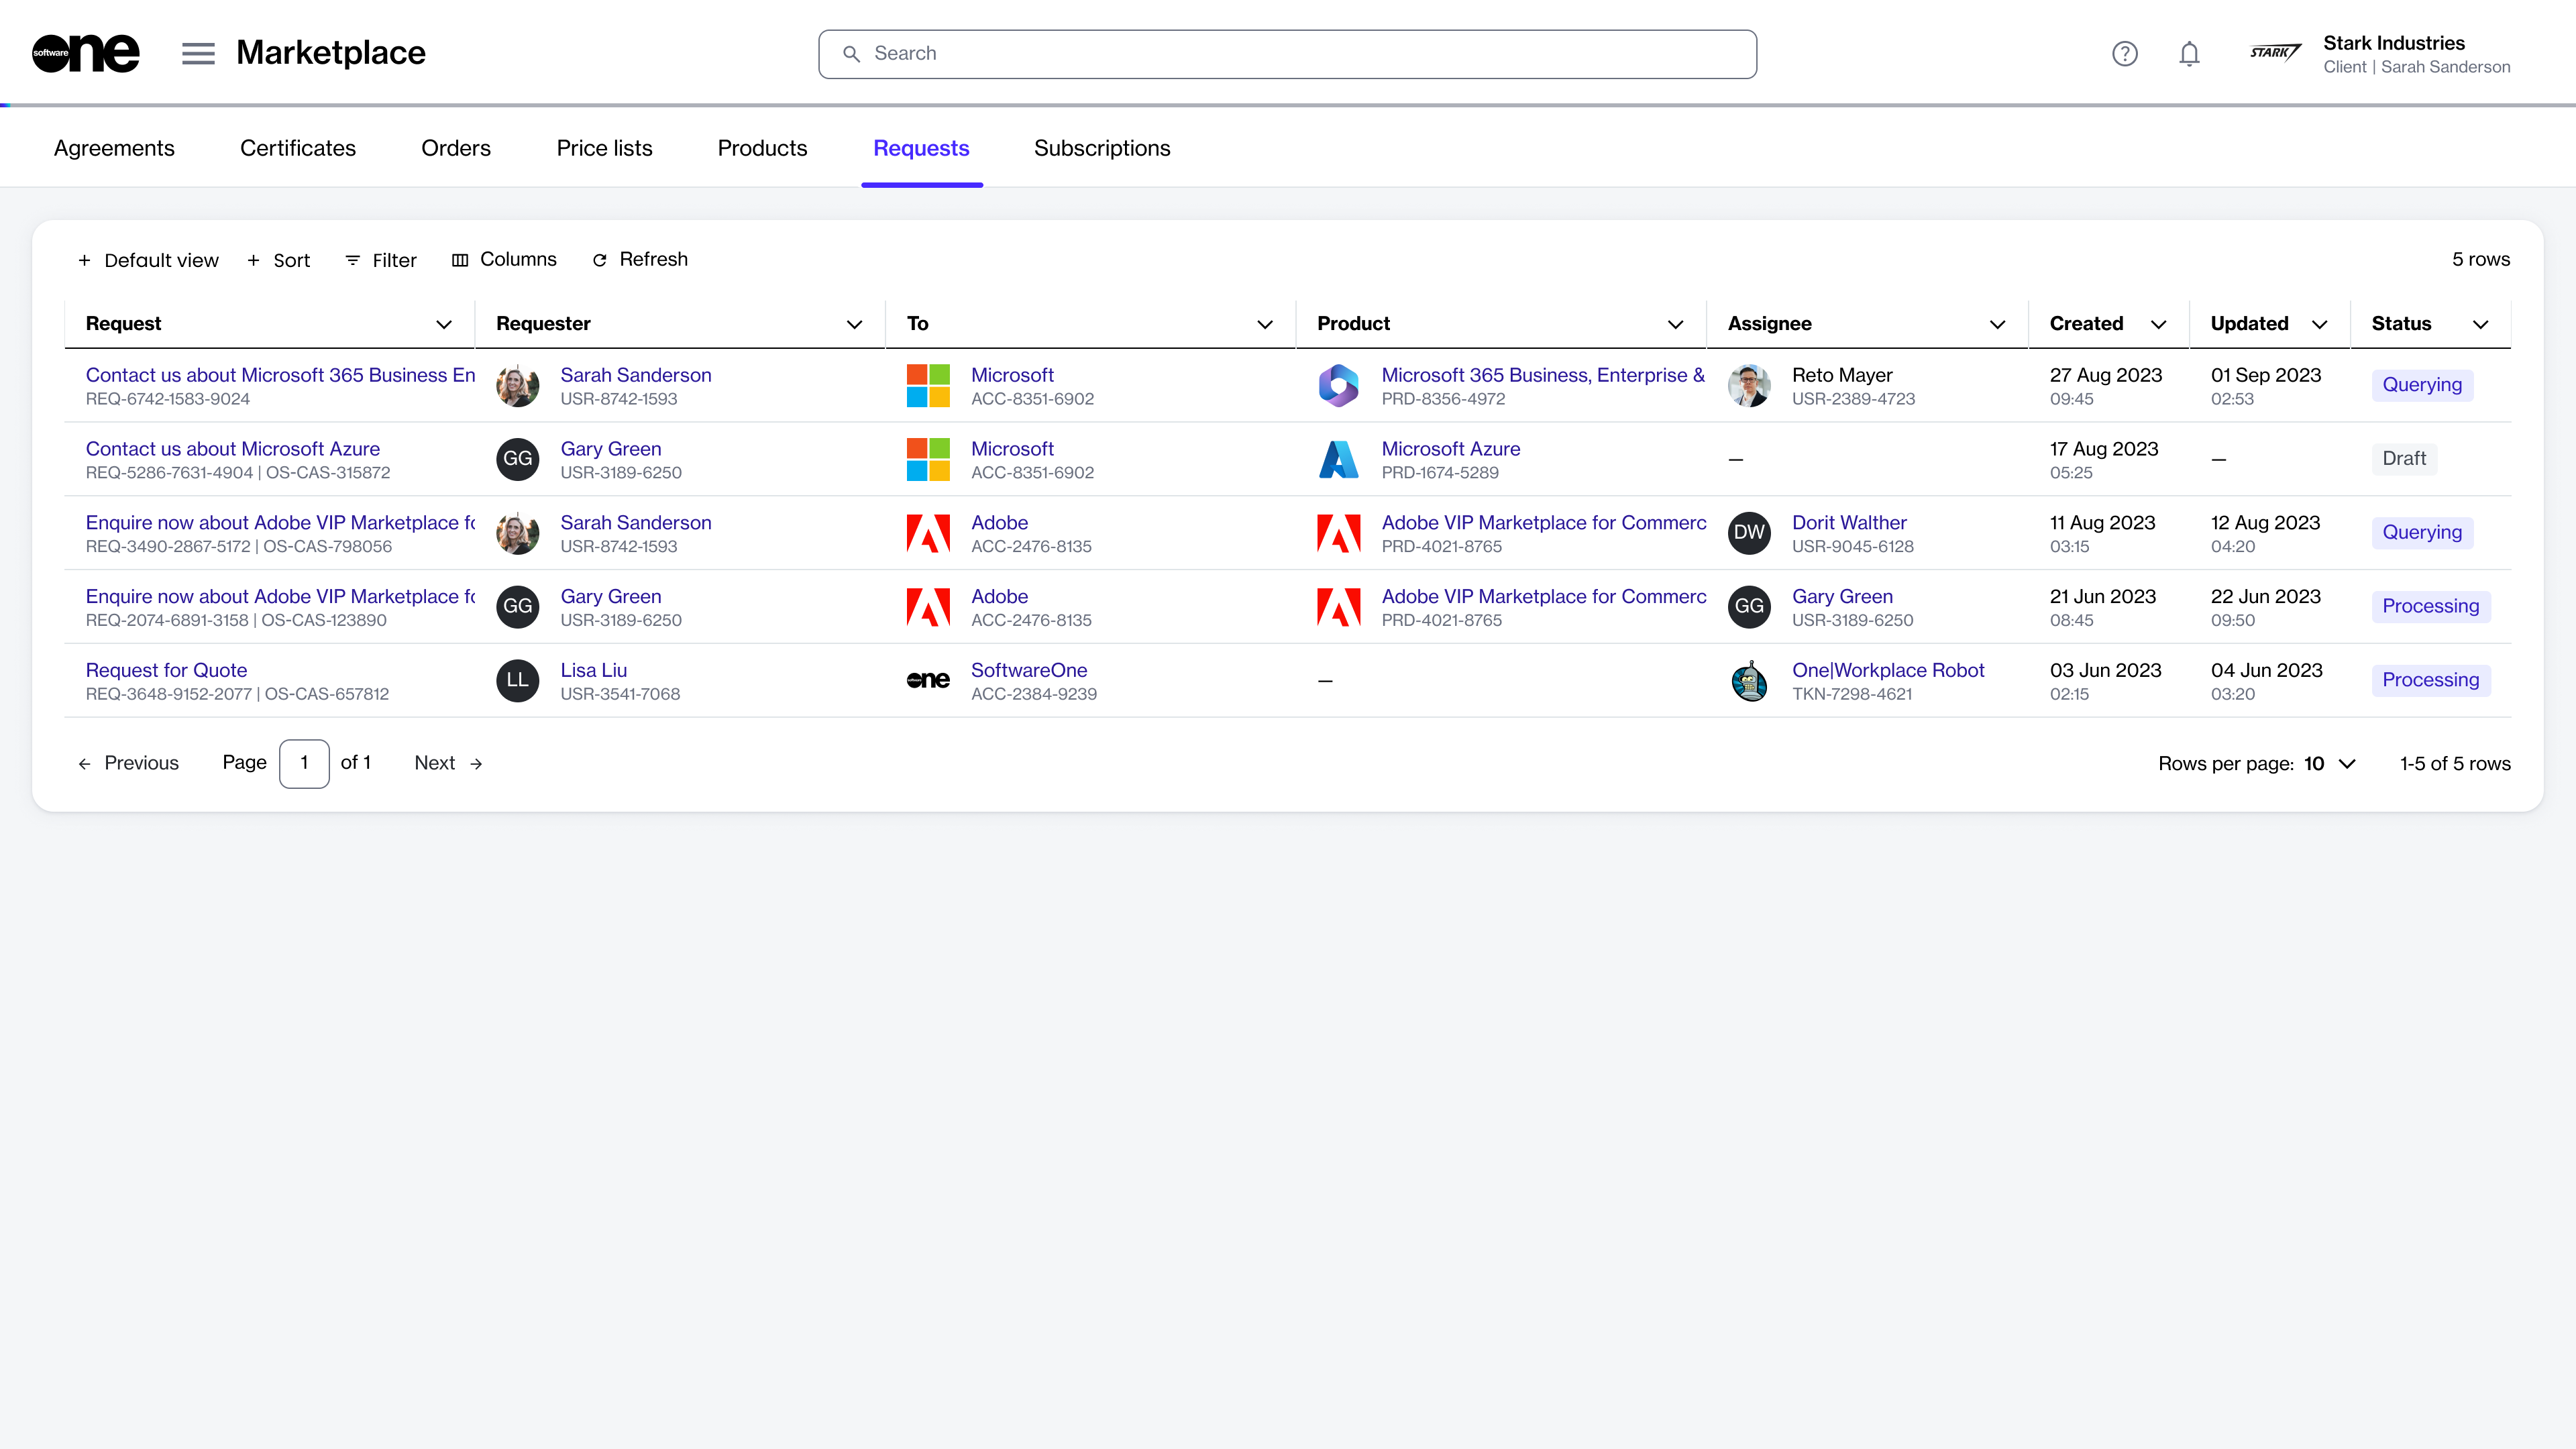Add a Sort rule

tap(279, 260)
